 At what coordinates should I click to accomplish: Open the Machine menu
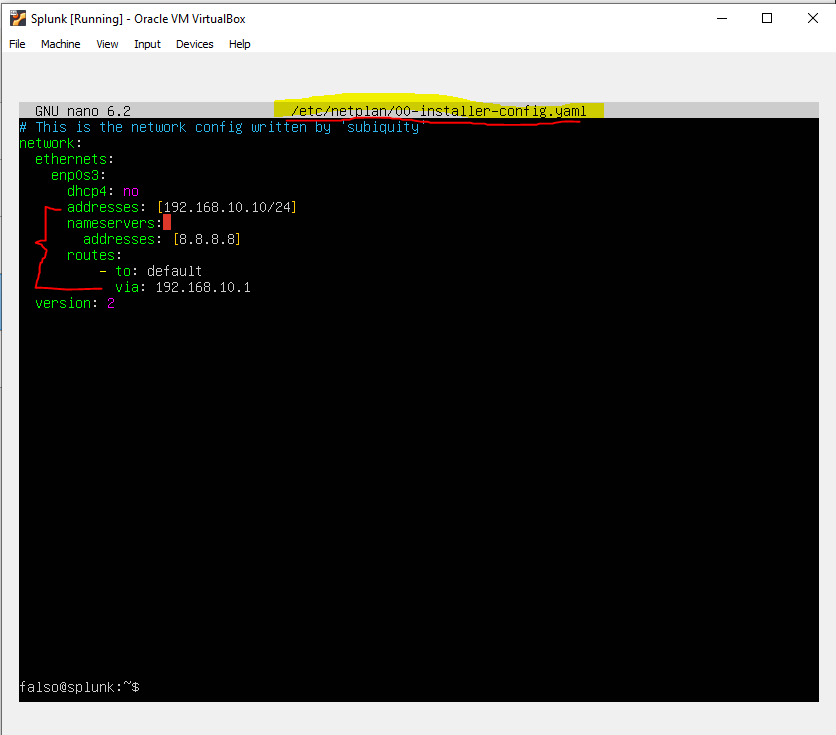[60, 44]
